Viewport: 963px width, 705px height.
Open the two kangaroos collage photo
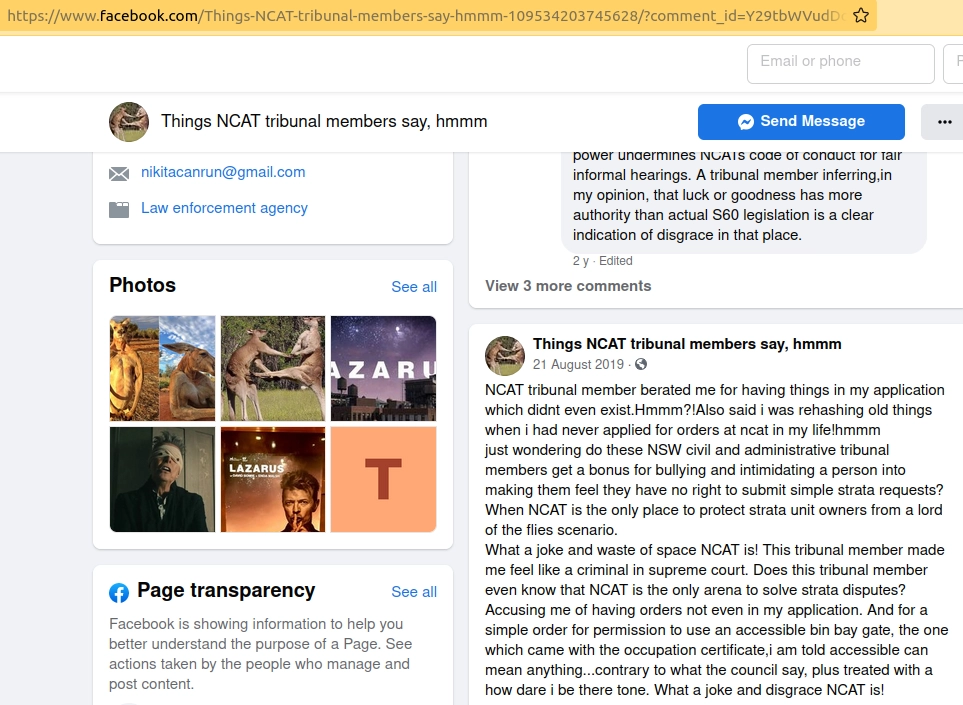click(x=163, y=368)
